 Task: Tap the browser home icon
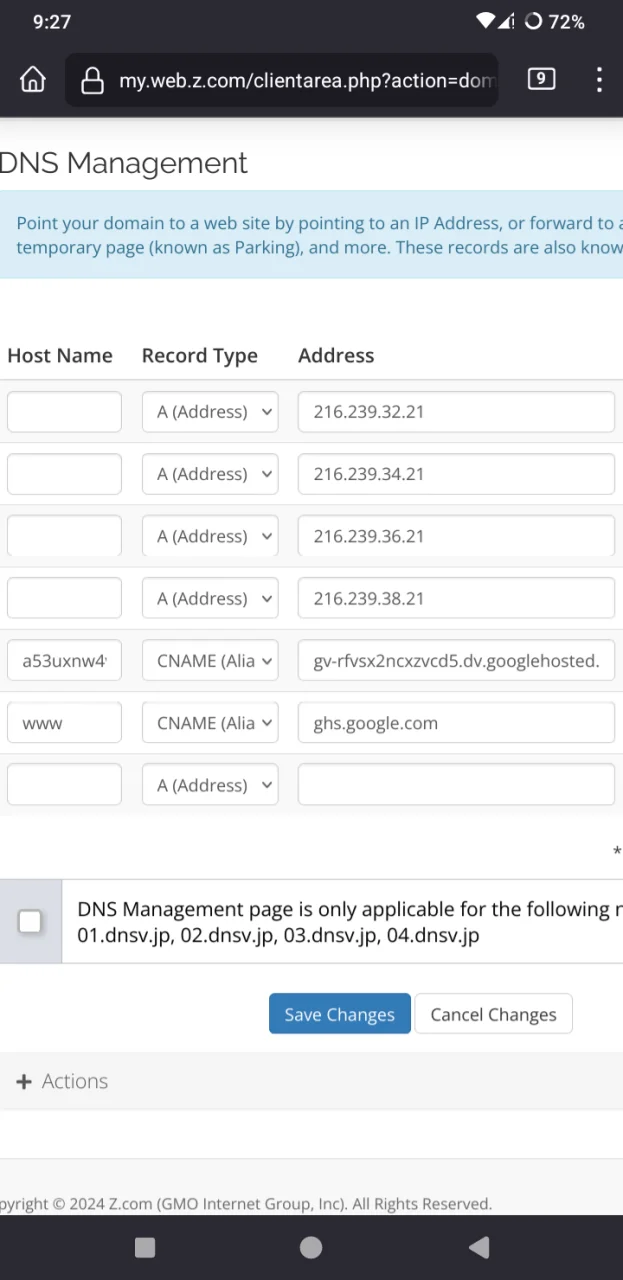click(x=33, y=80)
